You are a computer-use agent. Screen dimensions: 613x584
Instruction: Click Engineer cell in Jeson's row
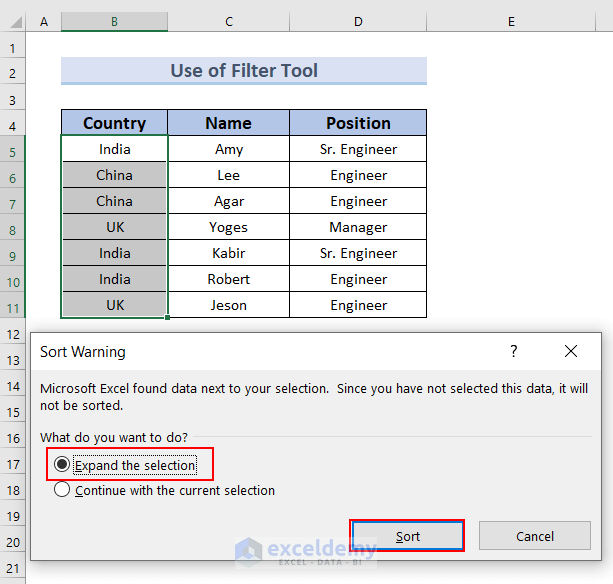358,305
